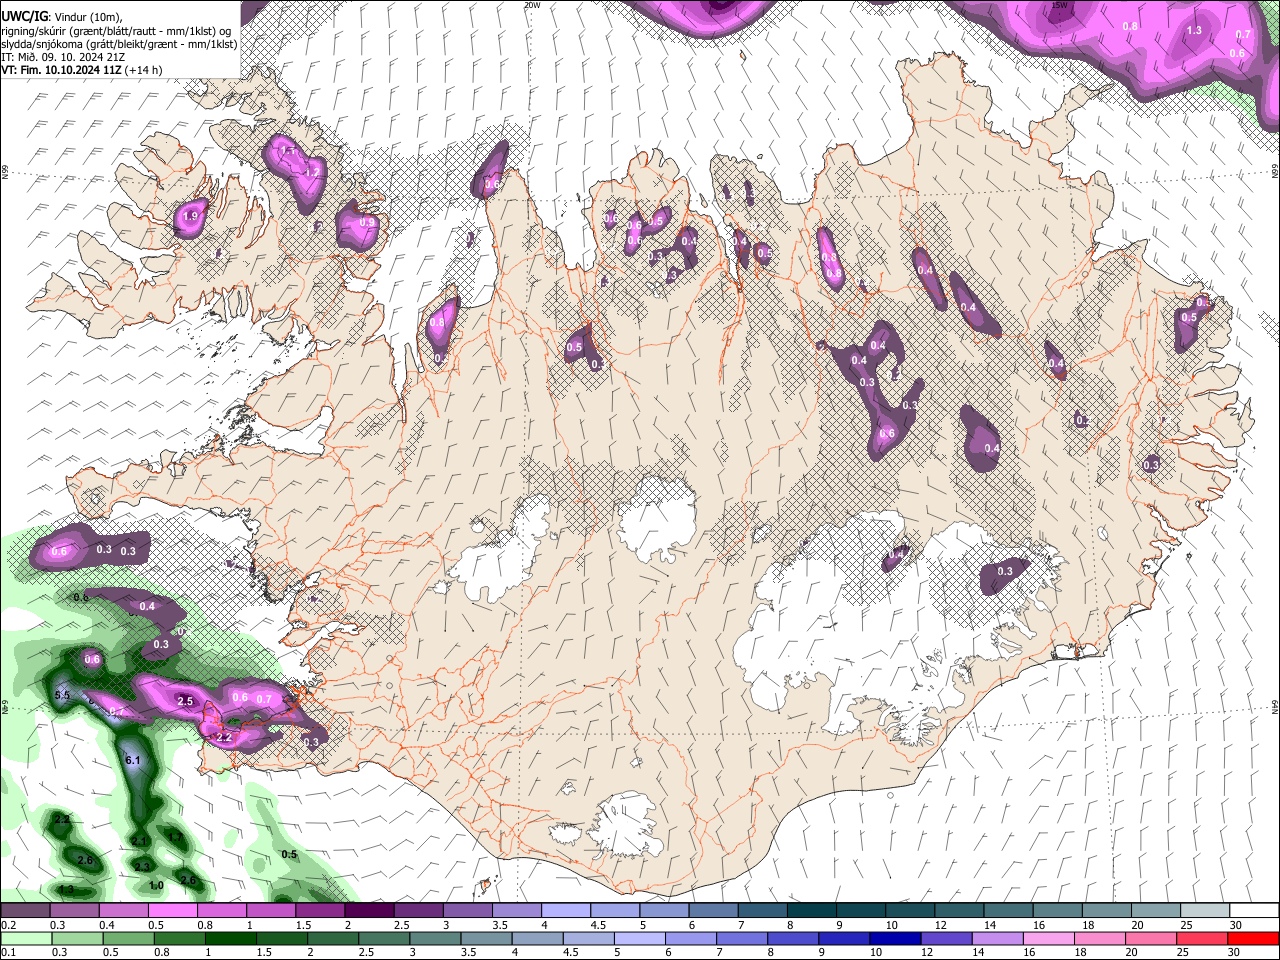Viewport: 1280px width, 960px height.
Task: Select the 'rigning/skúrir' legend description line
Action: [x=117, y=31]
